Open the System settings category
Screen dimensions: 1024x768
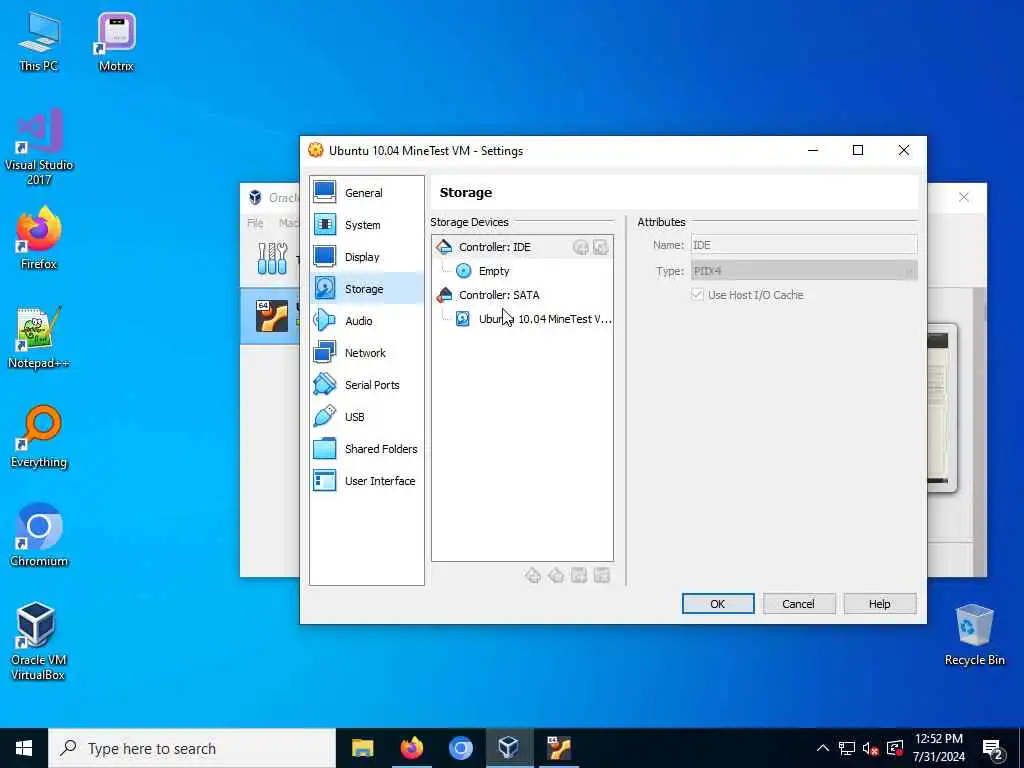(366, 225)
